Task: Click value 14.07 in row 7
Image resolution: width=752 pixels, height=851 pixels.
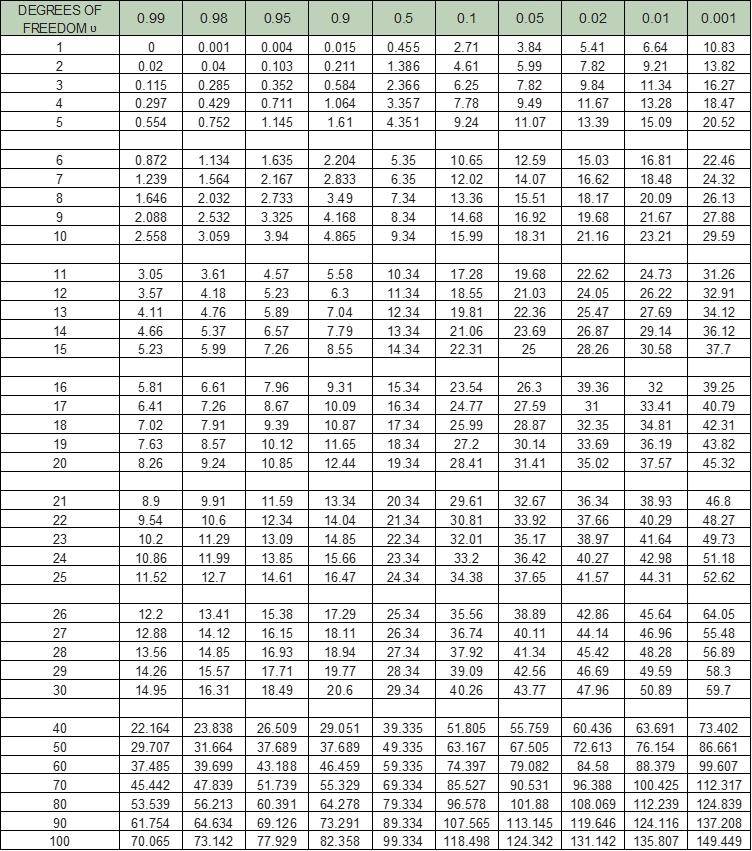Action: pyautogui.click(x=530, y=179)
